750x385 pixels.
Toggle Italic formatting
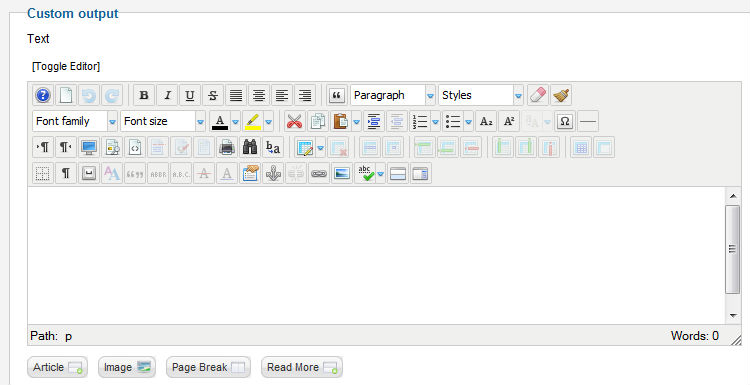[x=167, y=95]
